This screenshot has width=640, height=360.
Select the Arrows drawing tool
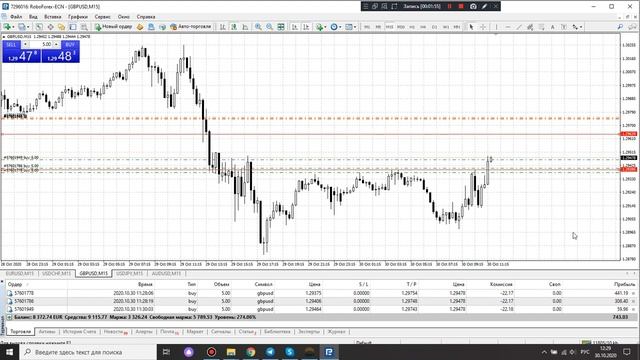coord(575,27)
